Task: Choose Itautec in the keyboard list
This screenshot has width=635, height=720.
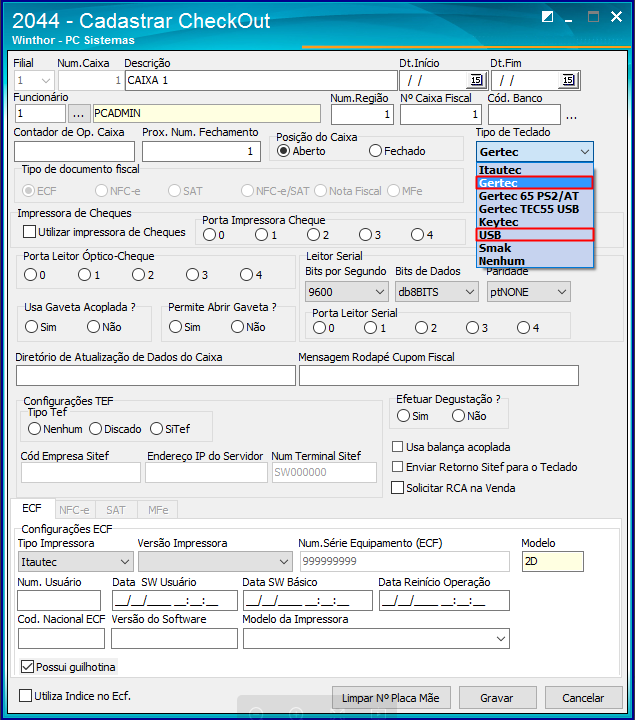Action: (535, 170)
